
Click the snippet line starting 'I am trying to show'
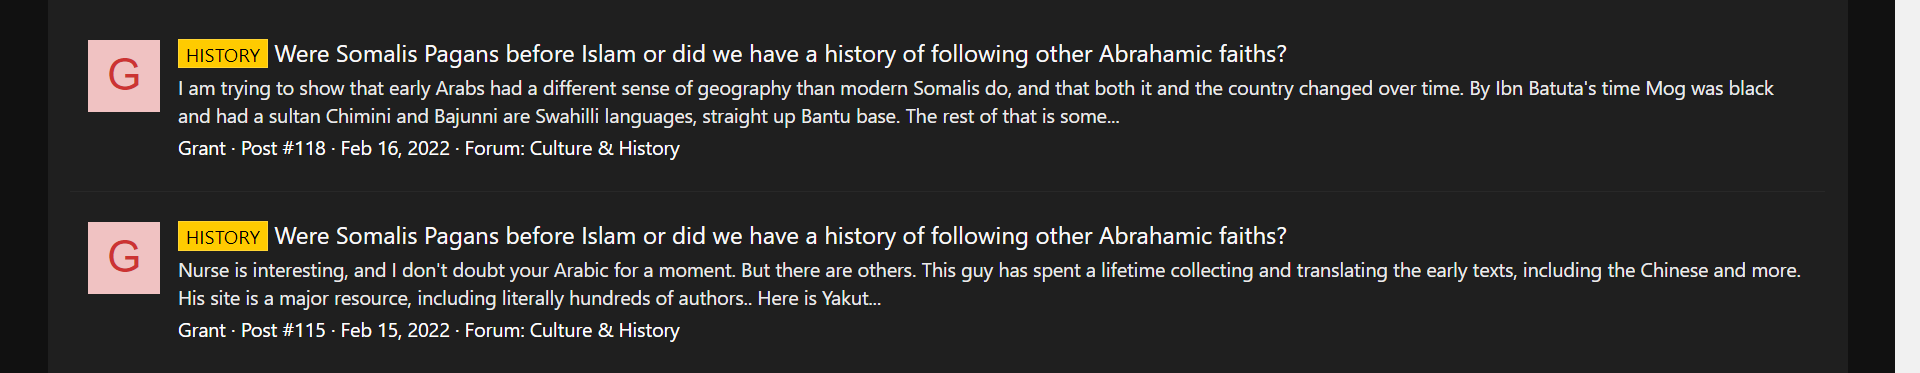976,88
